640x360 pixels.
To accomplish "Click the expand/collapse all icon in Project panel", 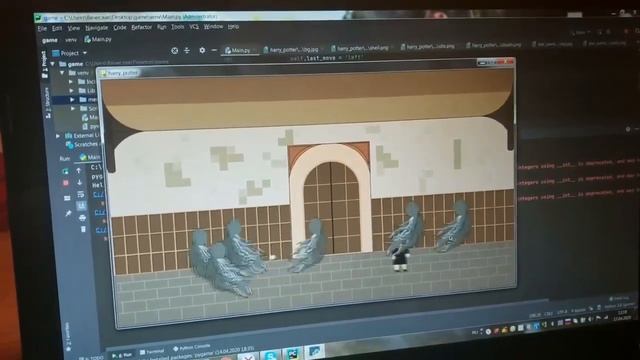I will click(187, 51).
